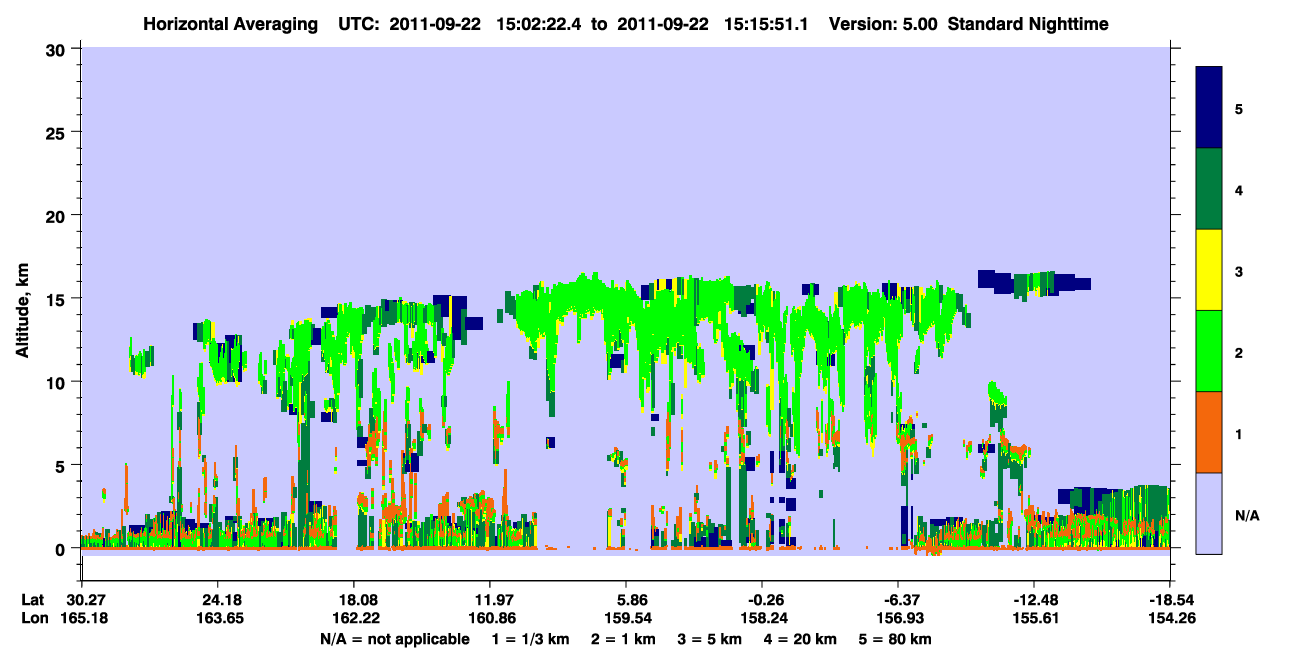Click the orange color bar segment 1
This screenshot has width=1300, height=667.
(1209, 432)
